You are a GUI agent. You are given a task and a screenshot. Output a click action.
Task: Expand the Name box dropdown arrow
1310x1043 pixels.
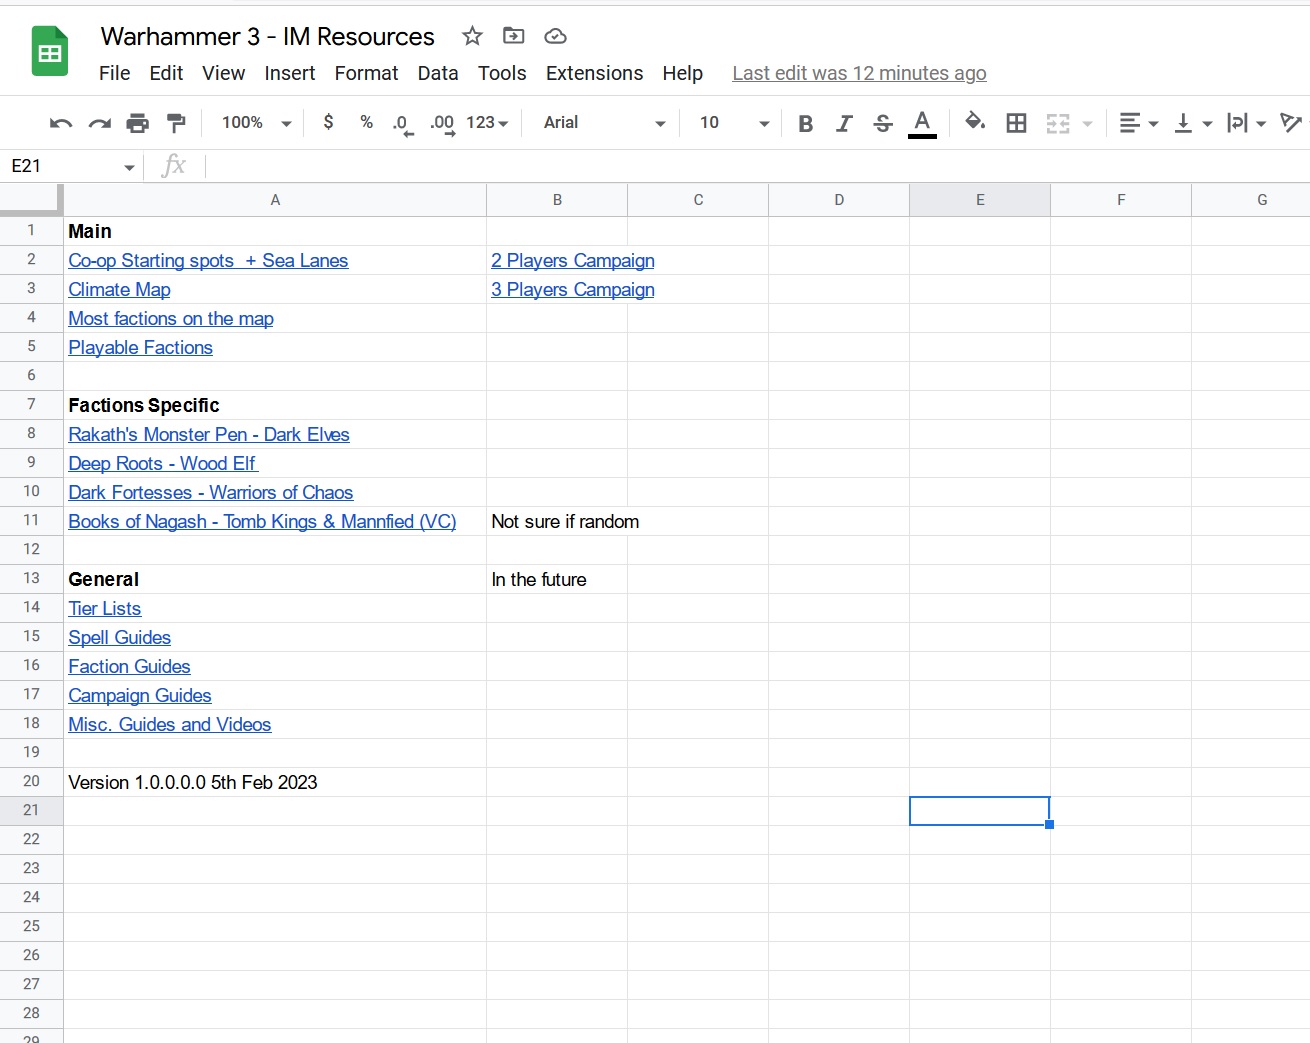129,167
